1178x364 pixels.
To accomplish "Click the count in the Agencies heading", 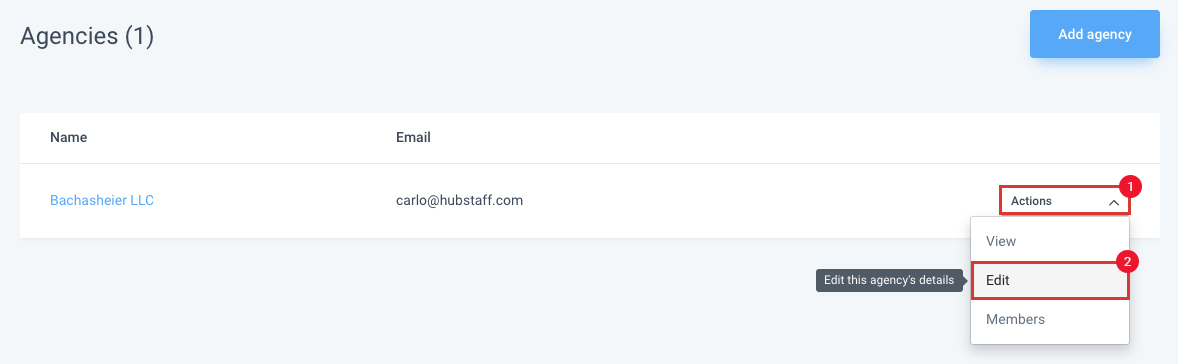I will tap(140, 36).
